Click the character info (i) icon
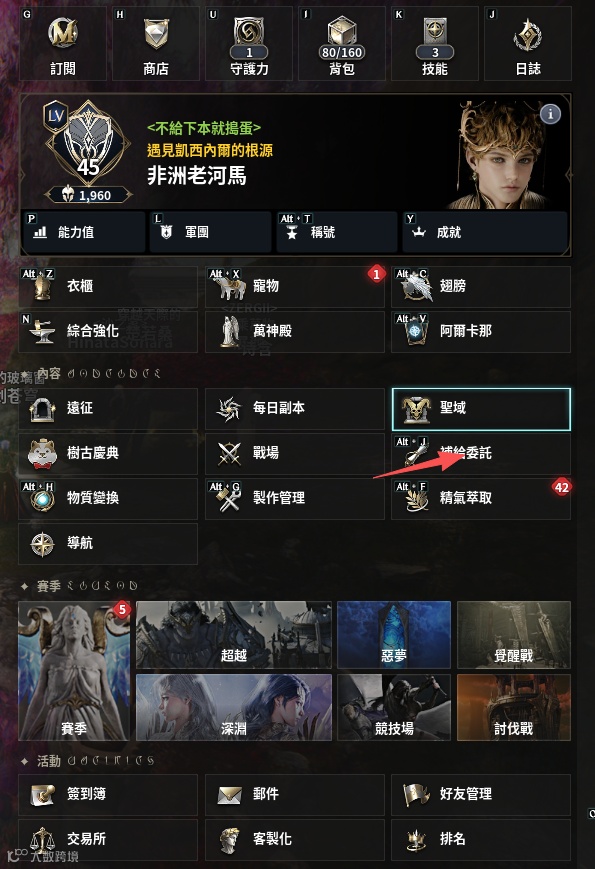595x869 pixels. point(550,114)
